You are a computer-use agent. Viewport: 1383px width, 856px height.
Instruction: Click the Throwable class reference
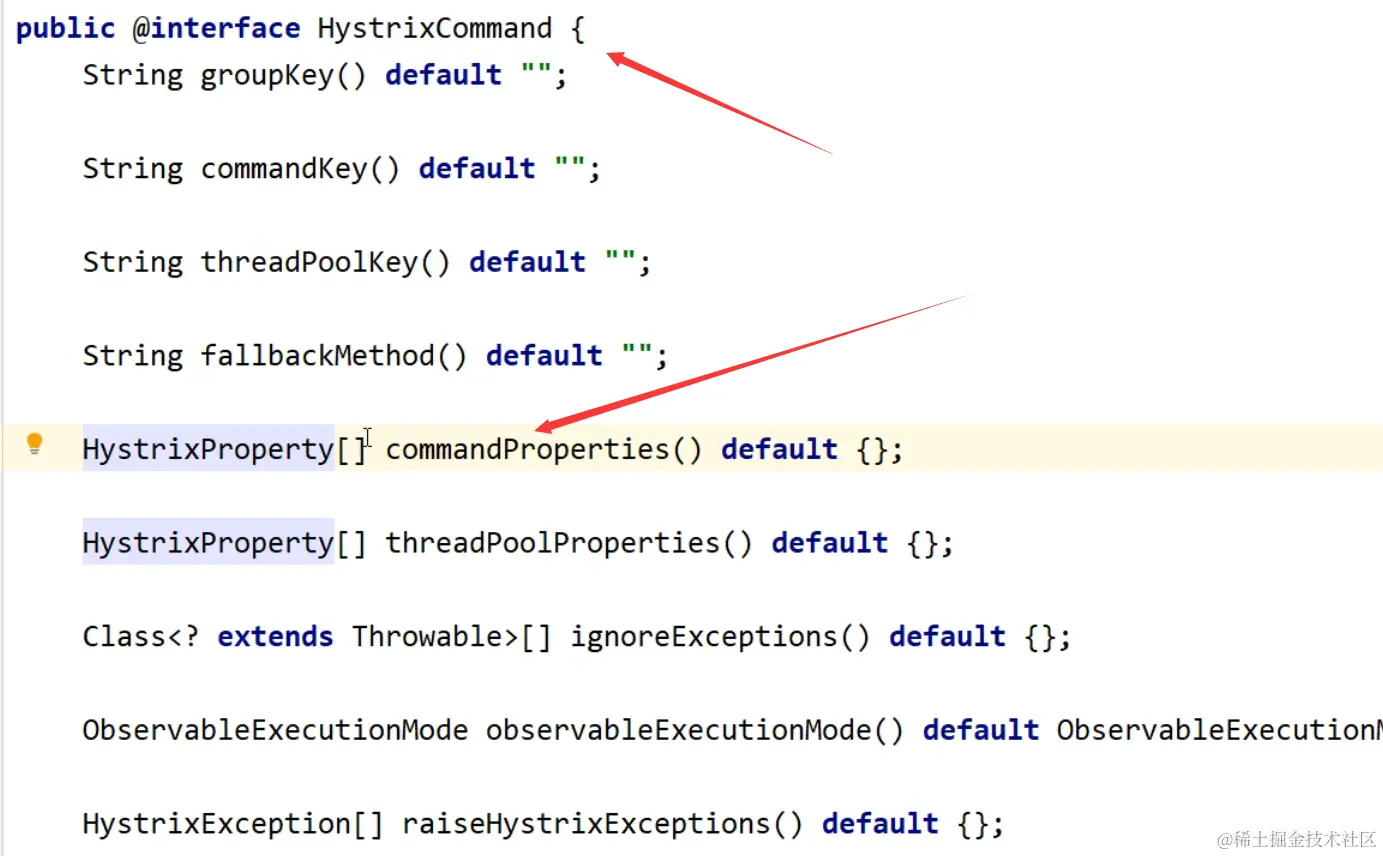click(435, 636)
